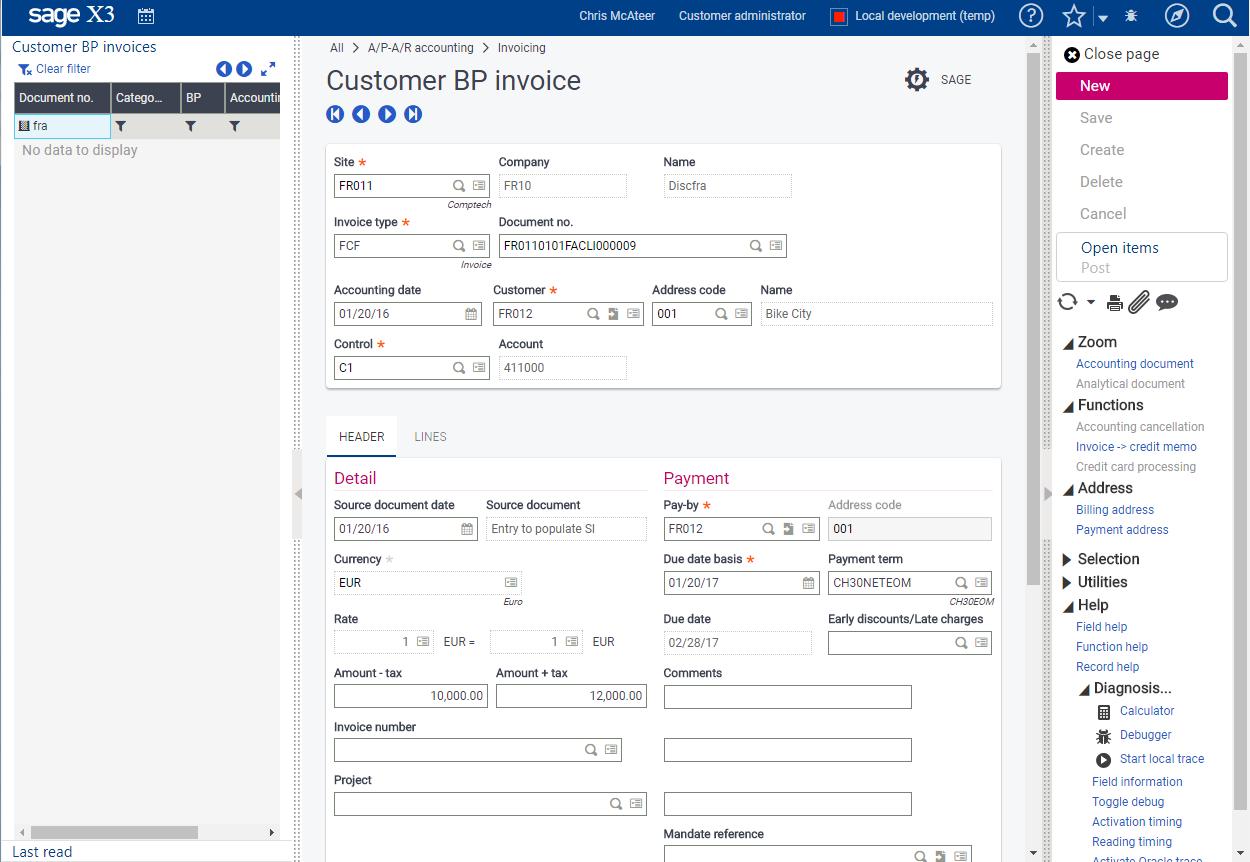Screen dimensions: 1250x862
Task: Click the Category column filter icon
Action: (x=120, y=127)
